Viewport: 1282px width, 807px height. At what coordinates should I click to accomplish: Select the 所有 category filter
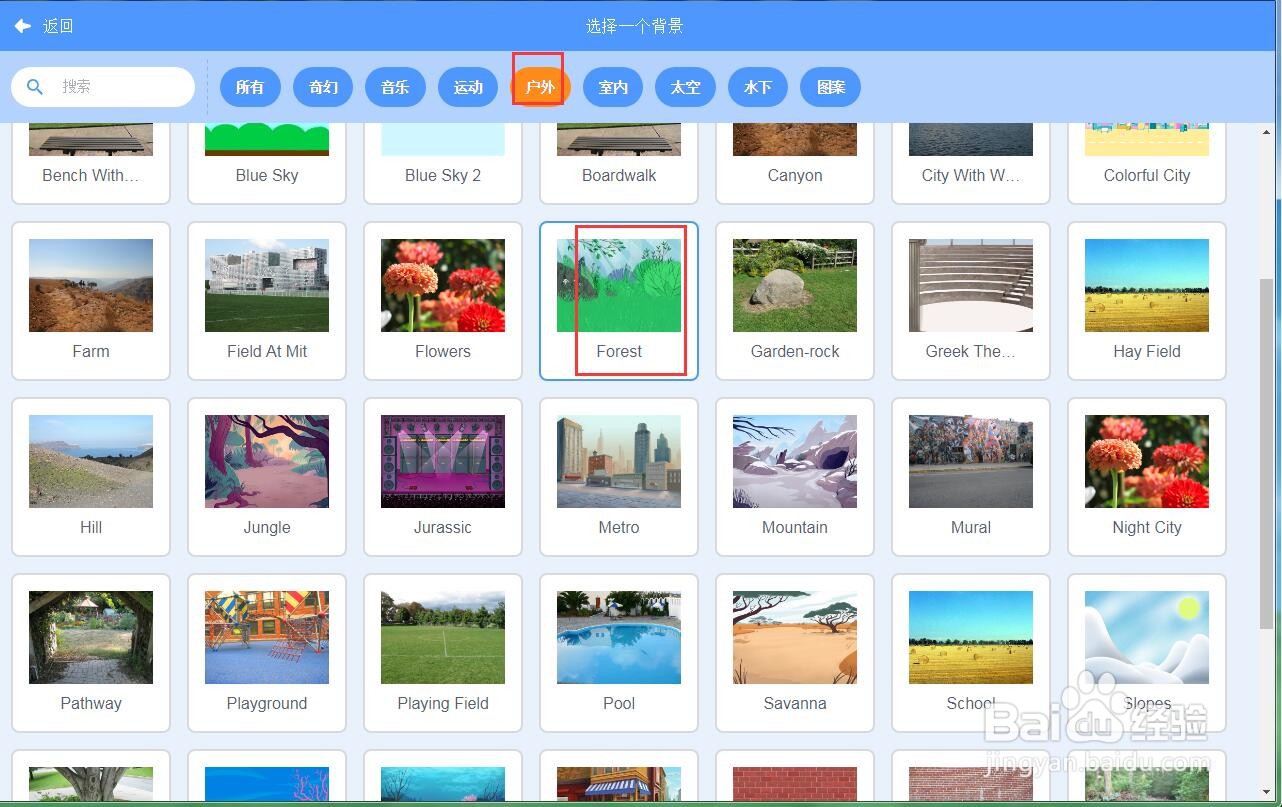point(250,87)
